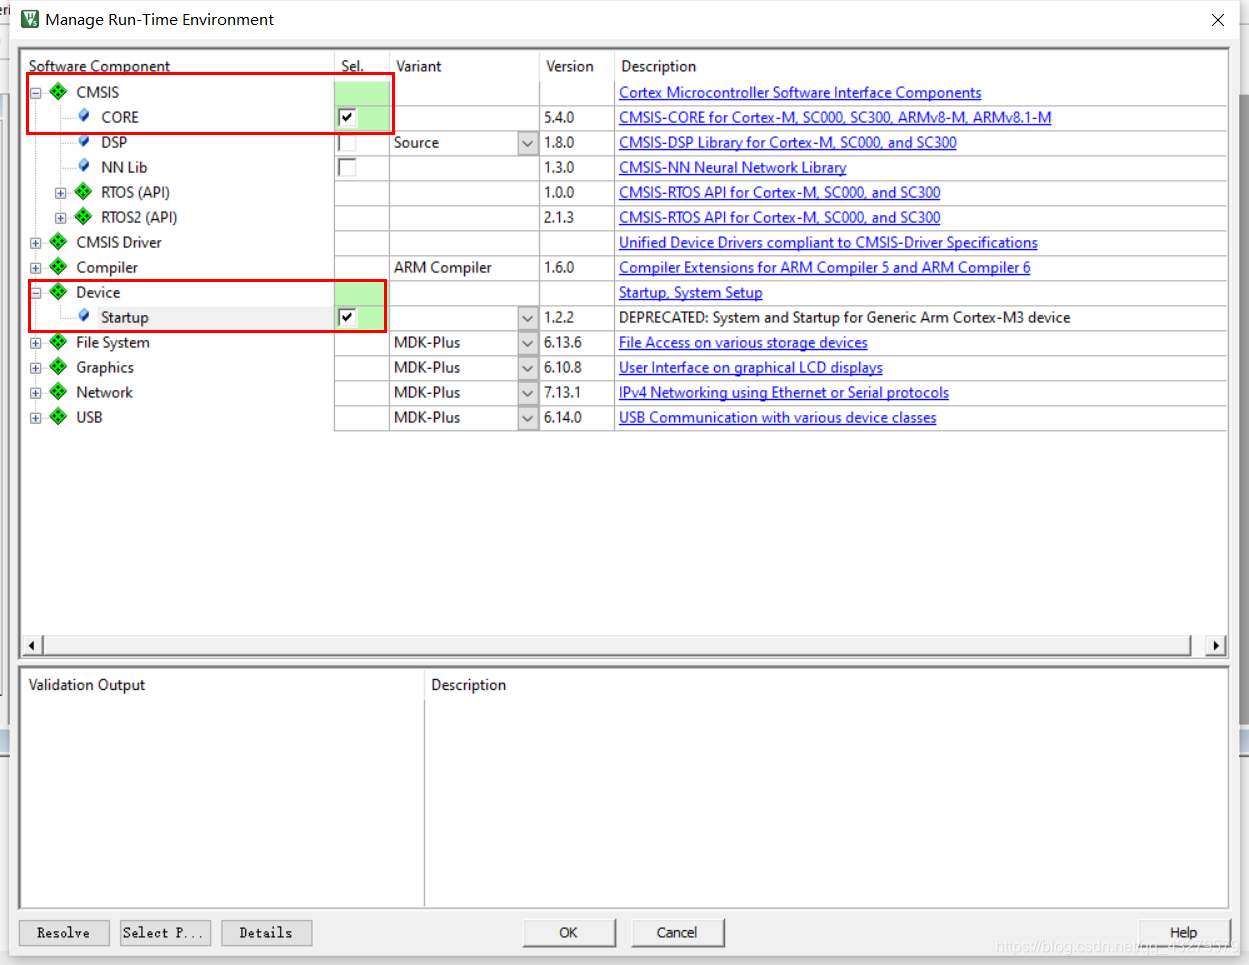Click the RTOS (API) green diamond icon
This screenshot has width=1249, height=965.
(84, 192)
